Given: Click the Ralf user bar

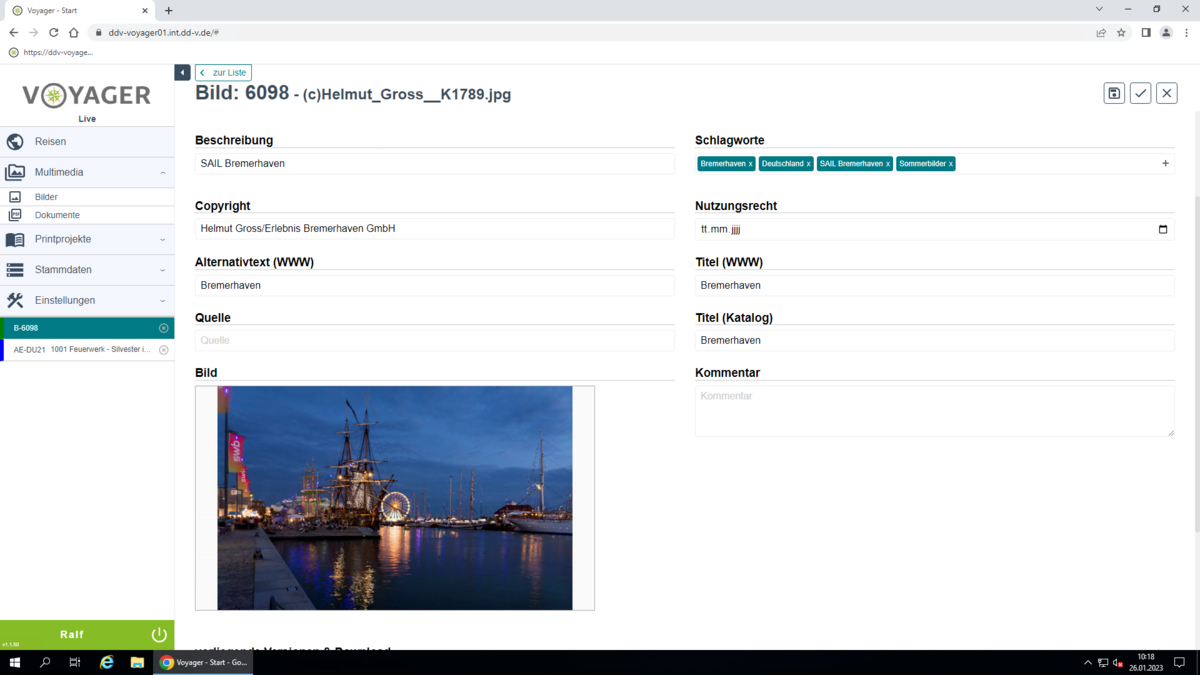Looking at the screenshot, I should (x=87, y=635).
